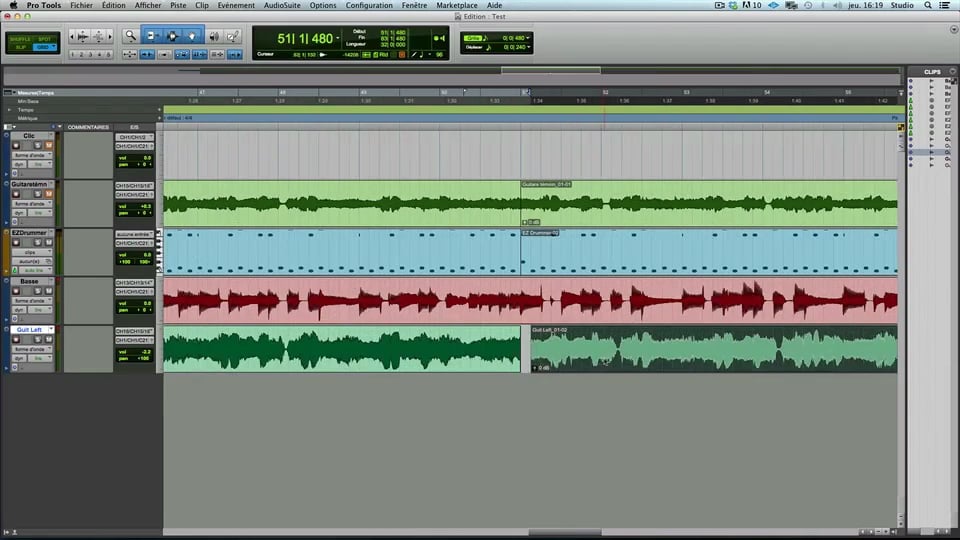Expand the Tempo ruler

[x=9, y=110]
